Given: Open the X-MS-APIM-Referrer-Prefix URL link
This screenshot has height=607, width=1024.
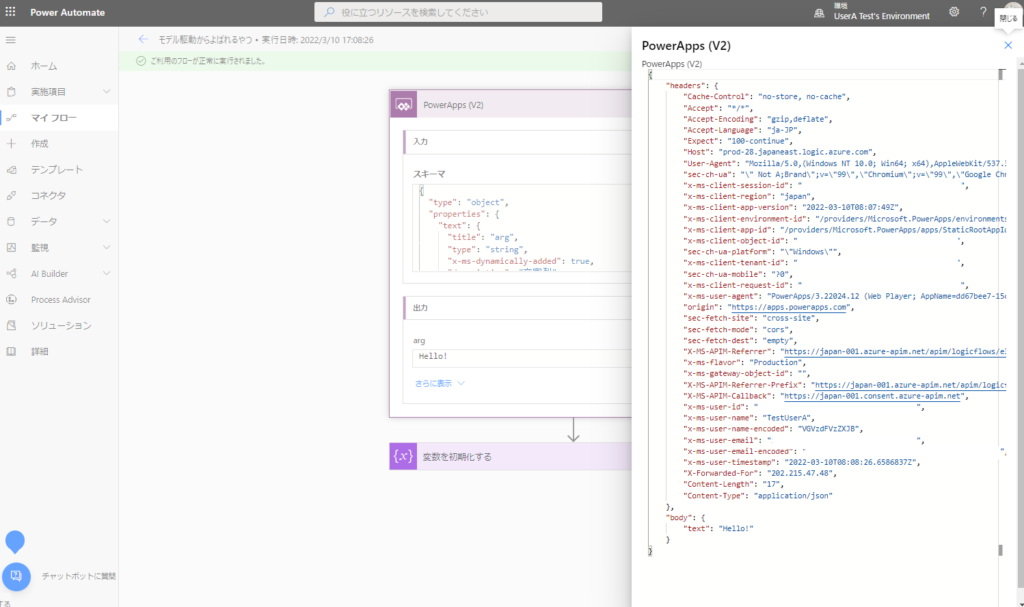Looking at the screenshot, I should tap(910, 385).
